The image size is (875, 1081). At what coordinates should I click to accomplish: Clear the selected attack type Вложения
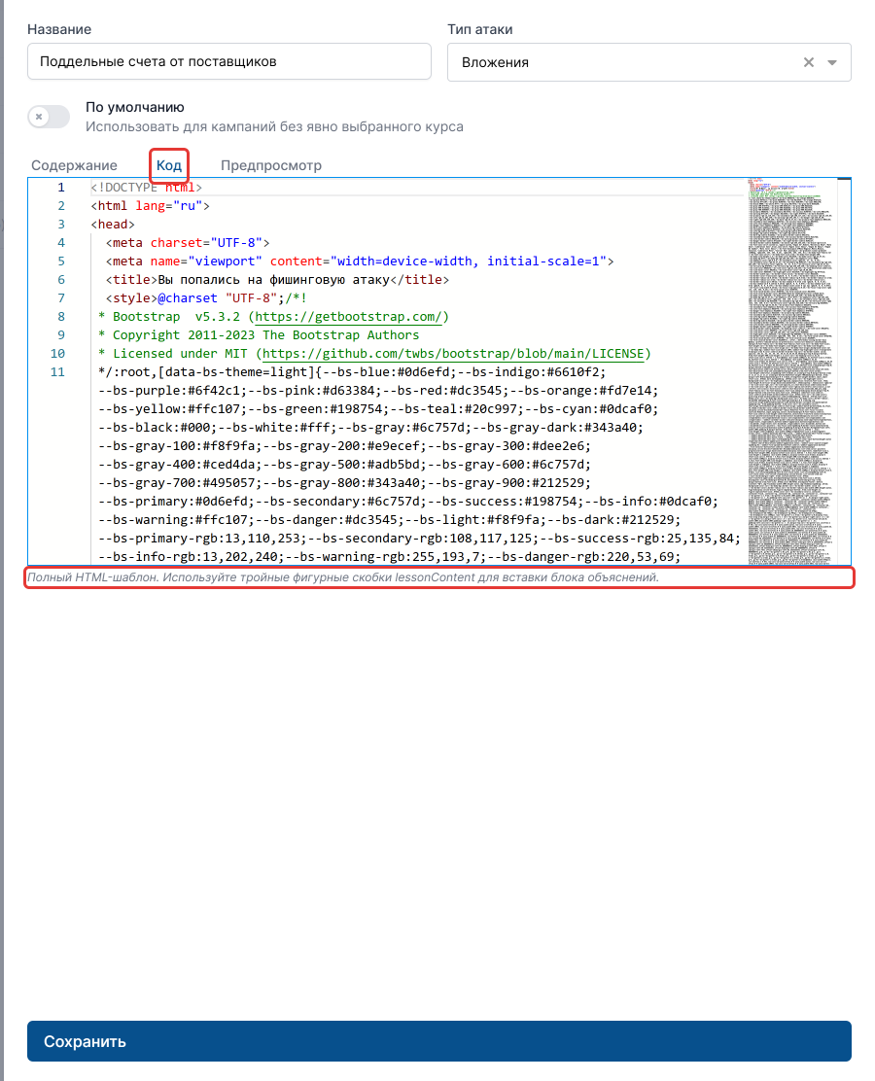click(808, 62)
